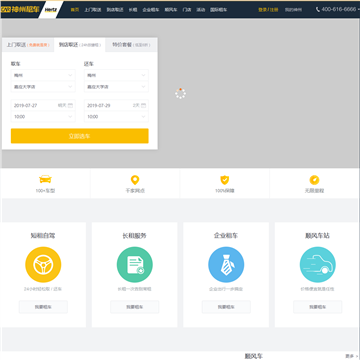This screenshot has width=360, height=360.
Task: Expand the pickup city dropdown
Action: tap(43, 75)
